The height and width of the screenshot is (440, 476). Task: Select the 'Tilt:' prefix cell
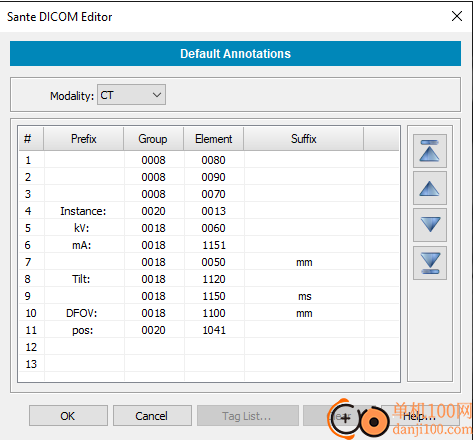click(84, 279)
